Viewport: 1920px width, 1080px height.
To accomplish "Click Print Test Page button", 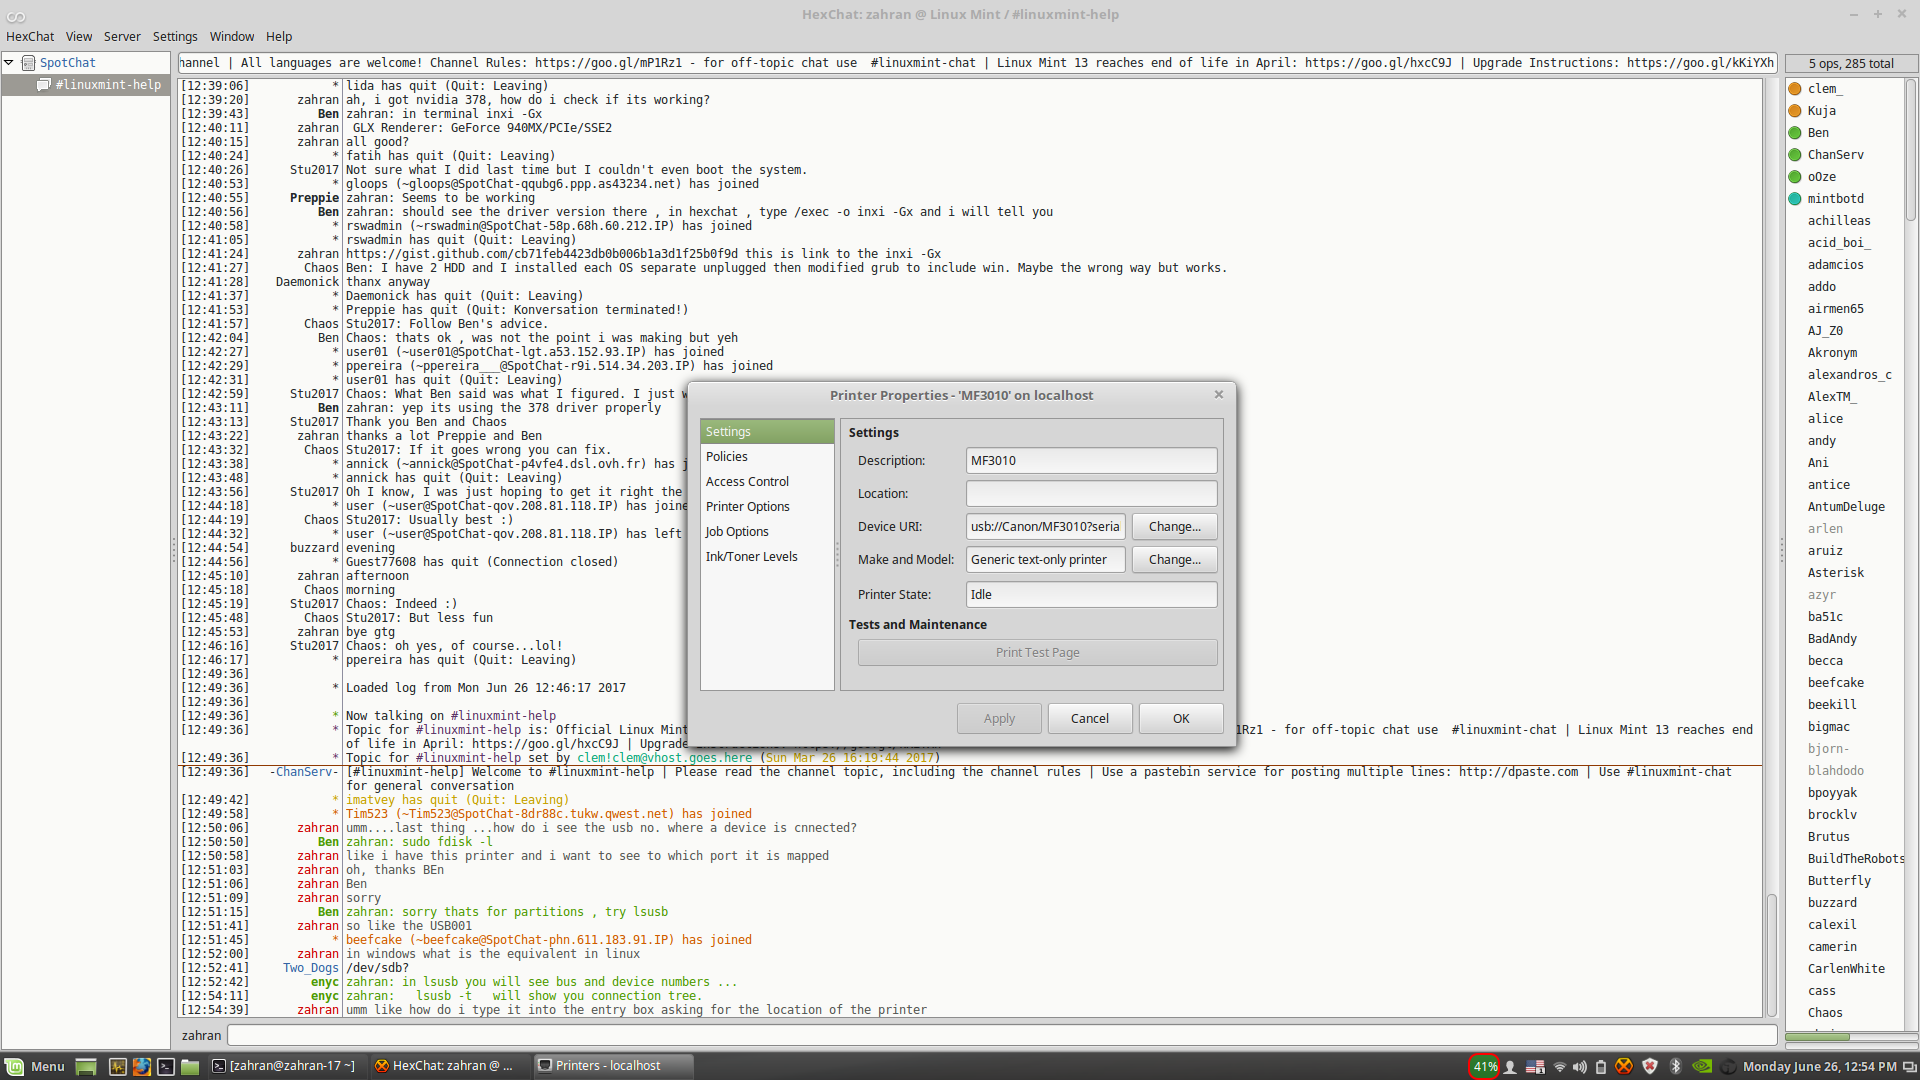I will pyautogui.click(x=1037, y=653).
